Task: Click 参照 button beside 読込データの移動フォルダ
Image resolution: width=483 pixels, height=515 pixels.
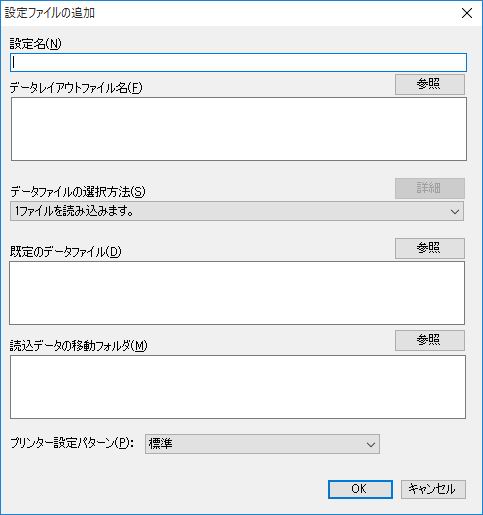Action: click(x=430, y=340)
